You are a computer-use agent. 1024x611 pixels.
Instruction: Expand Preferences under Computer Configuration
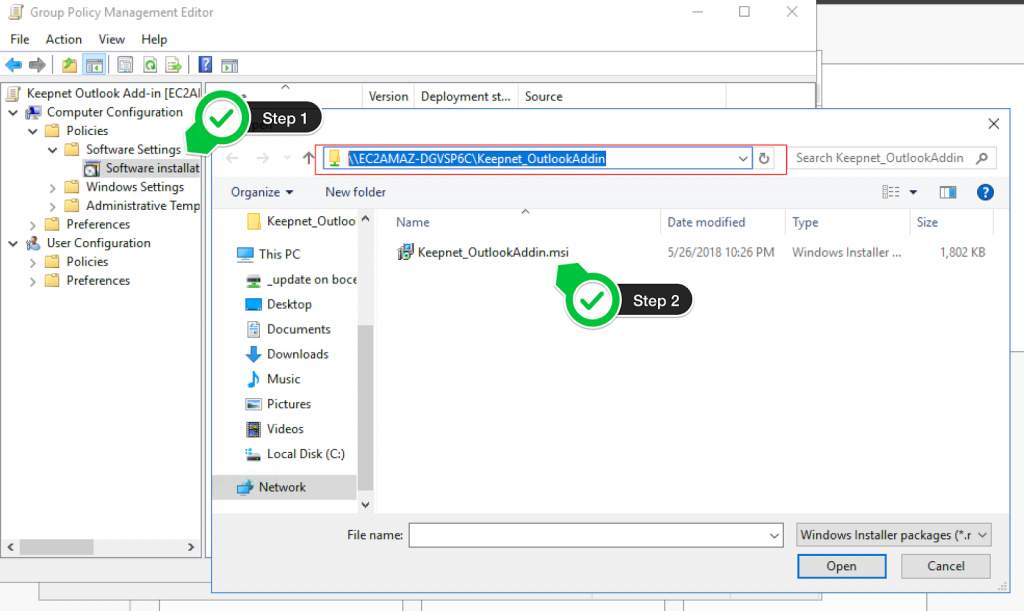[33, 225]
